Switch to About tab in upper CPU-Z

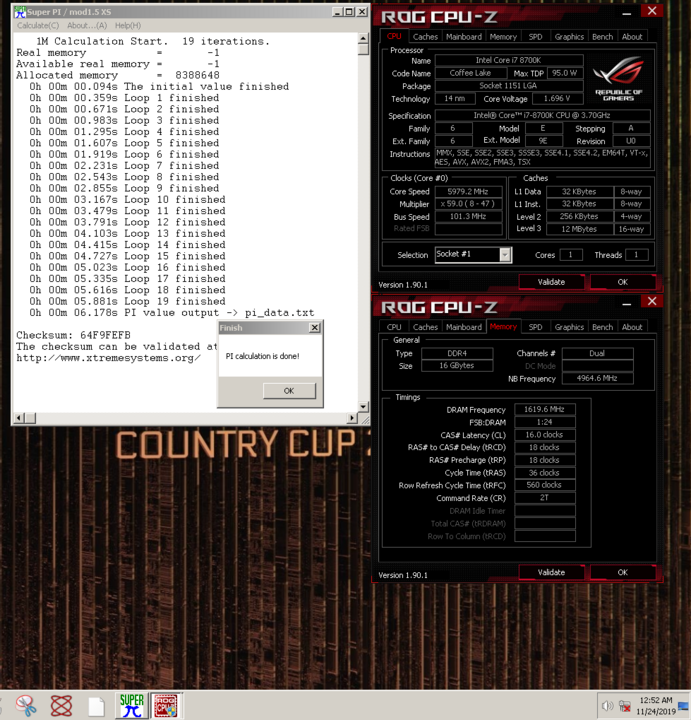[x=632, y=37]
